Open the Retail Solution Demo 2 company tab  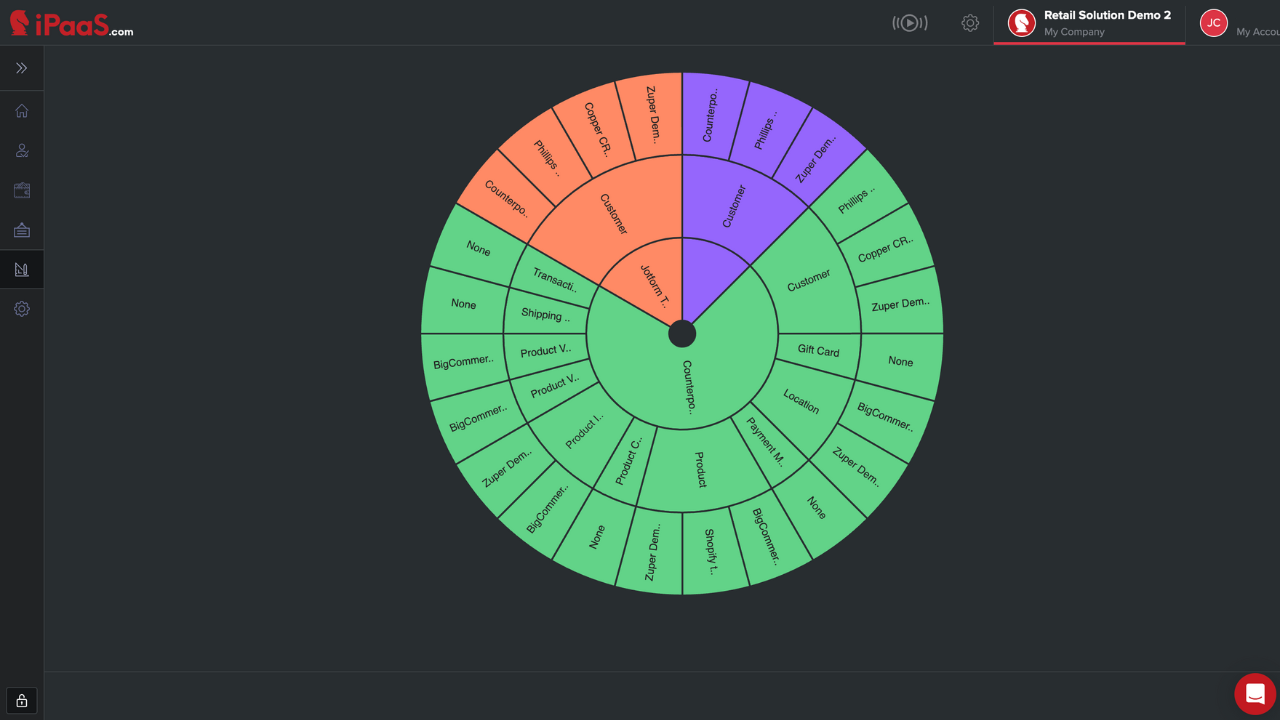click(x=1089, y=23)
